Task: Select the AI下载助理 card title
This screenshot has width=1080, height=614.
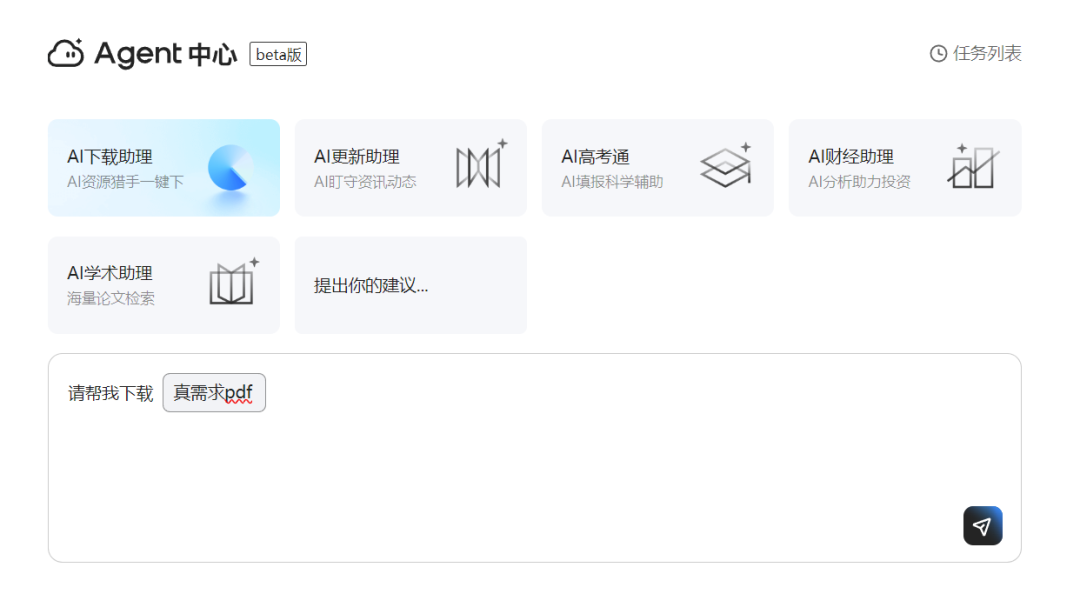Action: [110, 157]
